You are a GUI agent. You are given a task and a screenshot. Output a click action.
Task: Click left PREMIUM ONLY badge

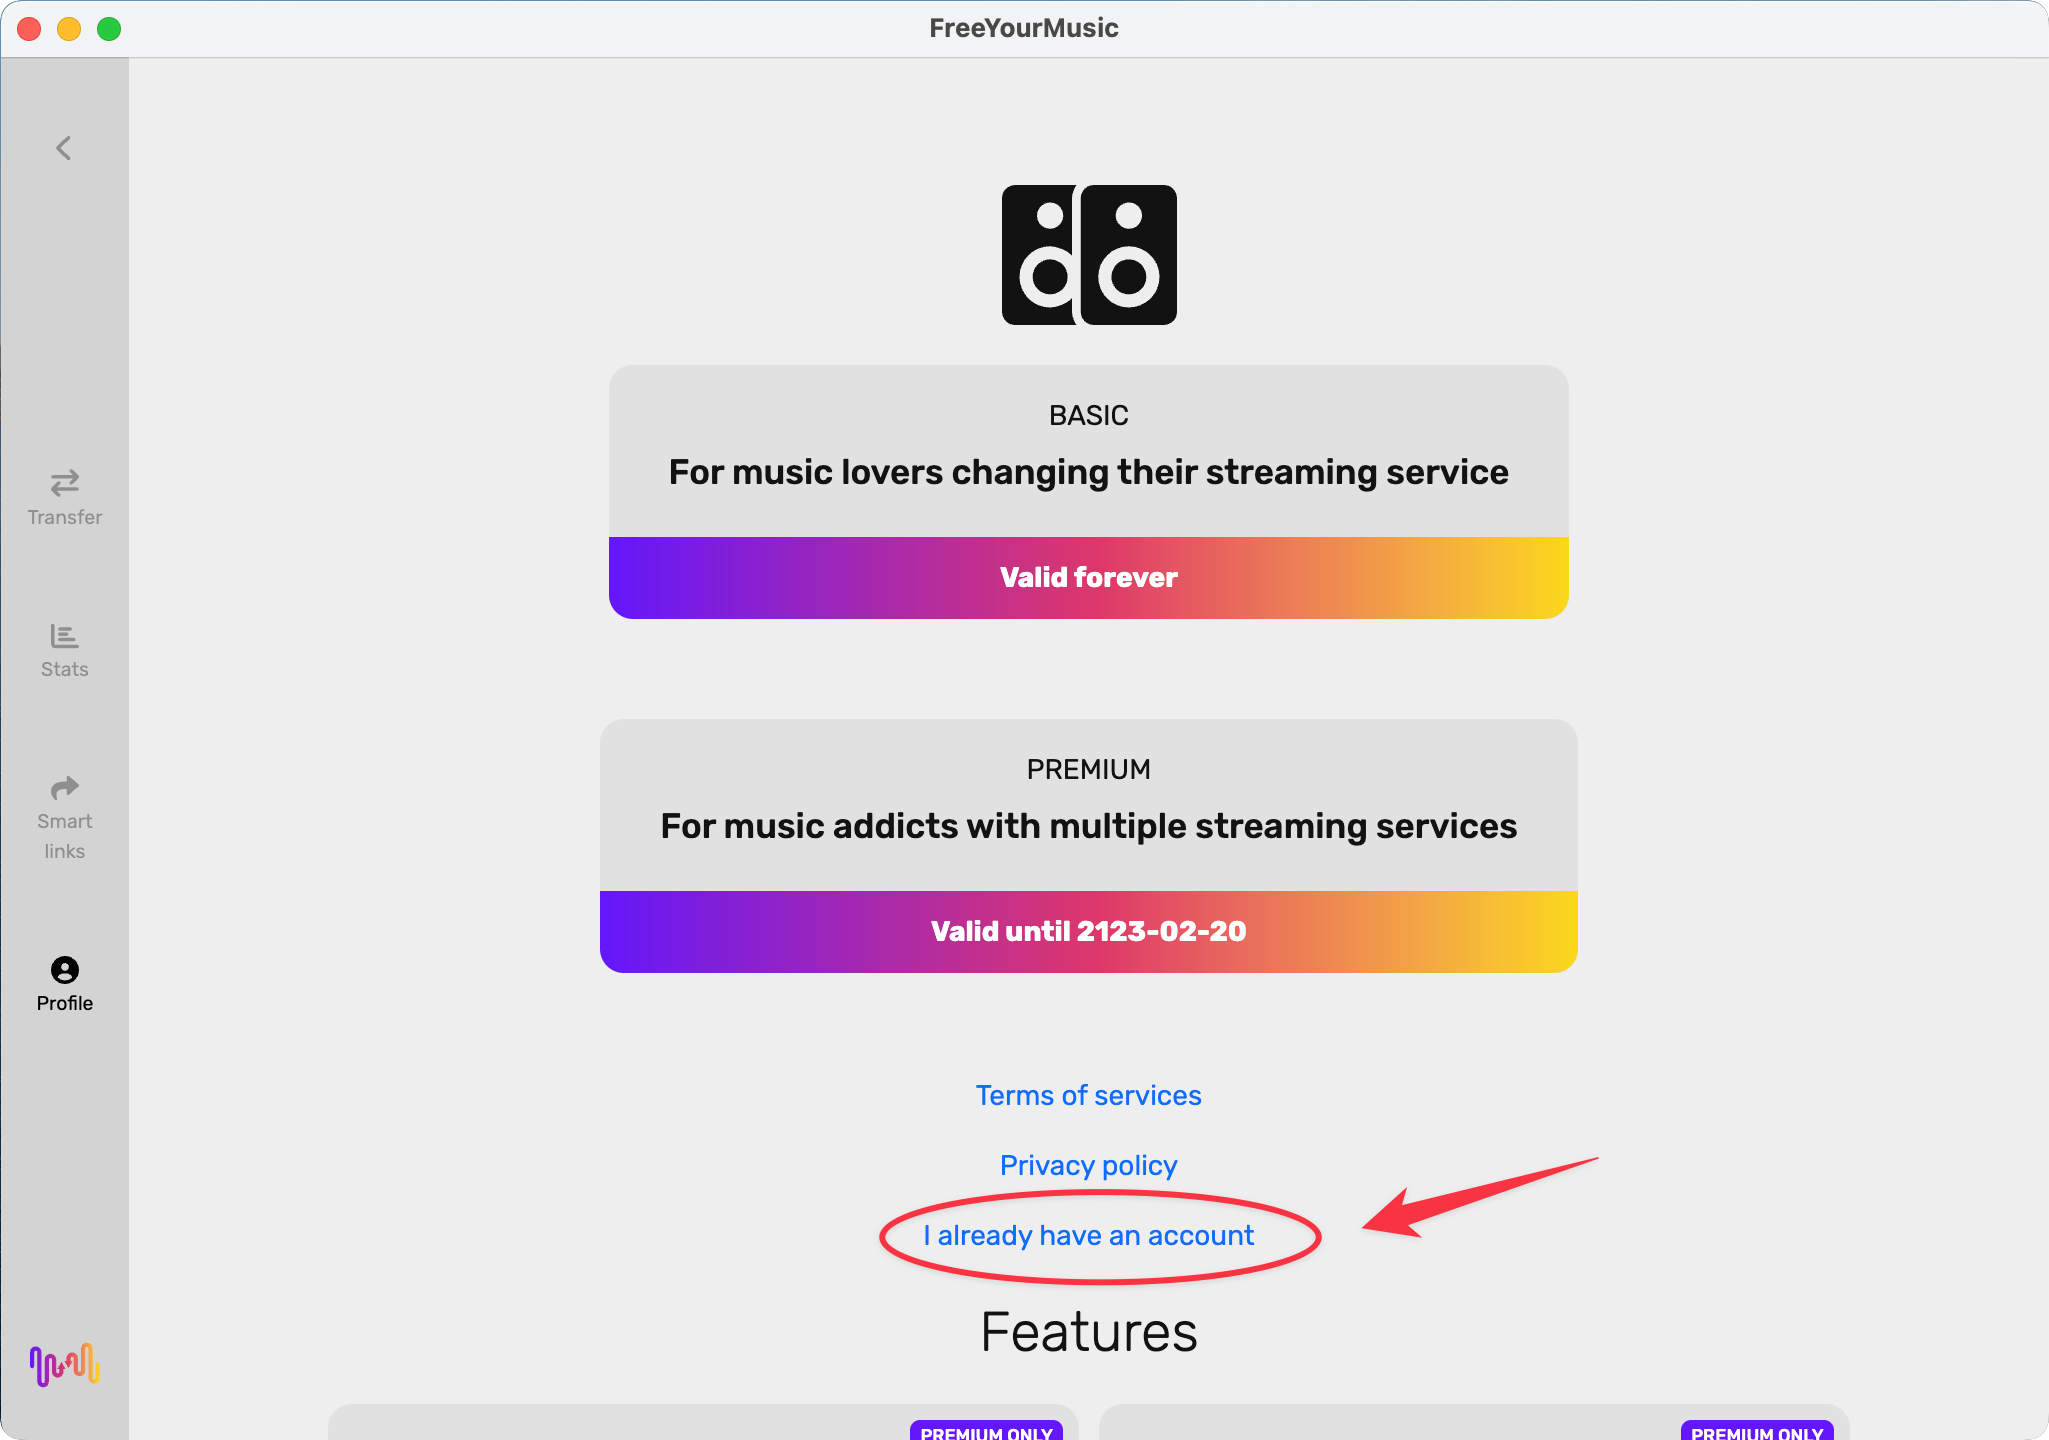pos(985,1431)
